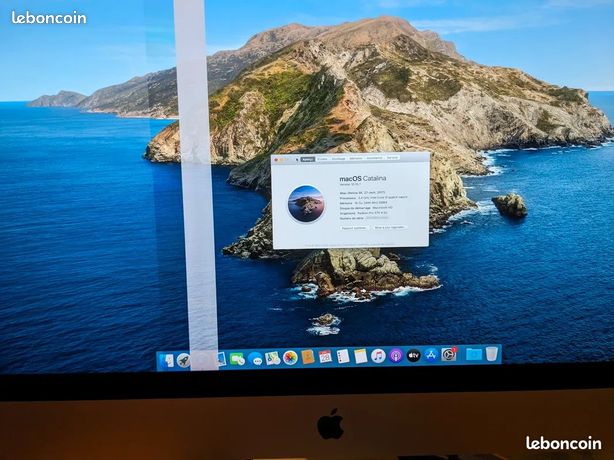Screen dimensions: 614x460
Task: Open the Podcasts app
Action: click(396, 355)
